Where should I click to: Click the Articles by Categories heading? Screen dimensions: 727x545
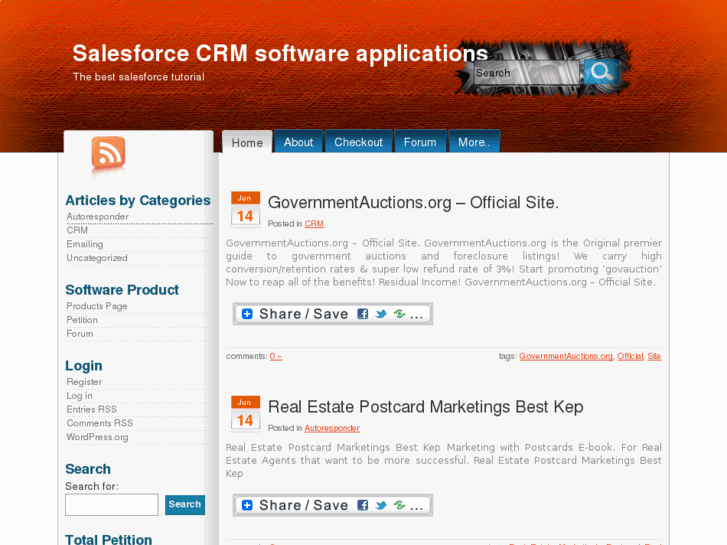tap(138, 200)
